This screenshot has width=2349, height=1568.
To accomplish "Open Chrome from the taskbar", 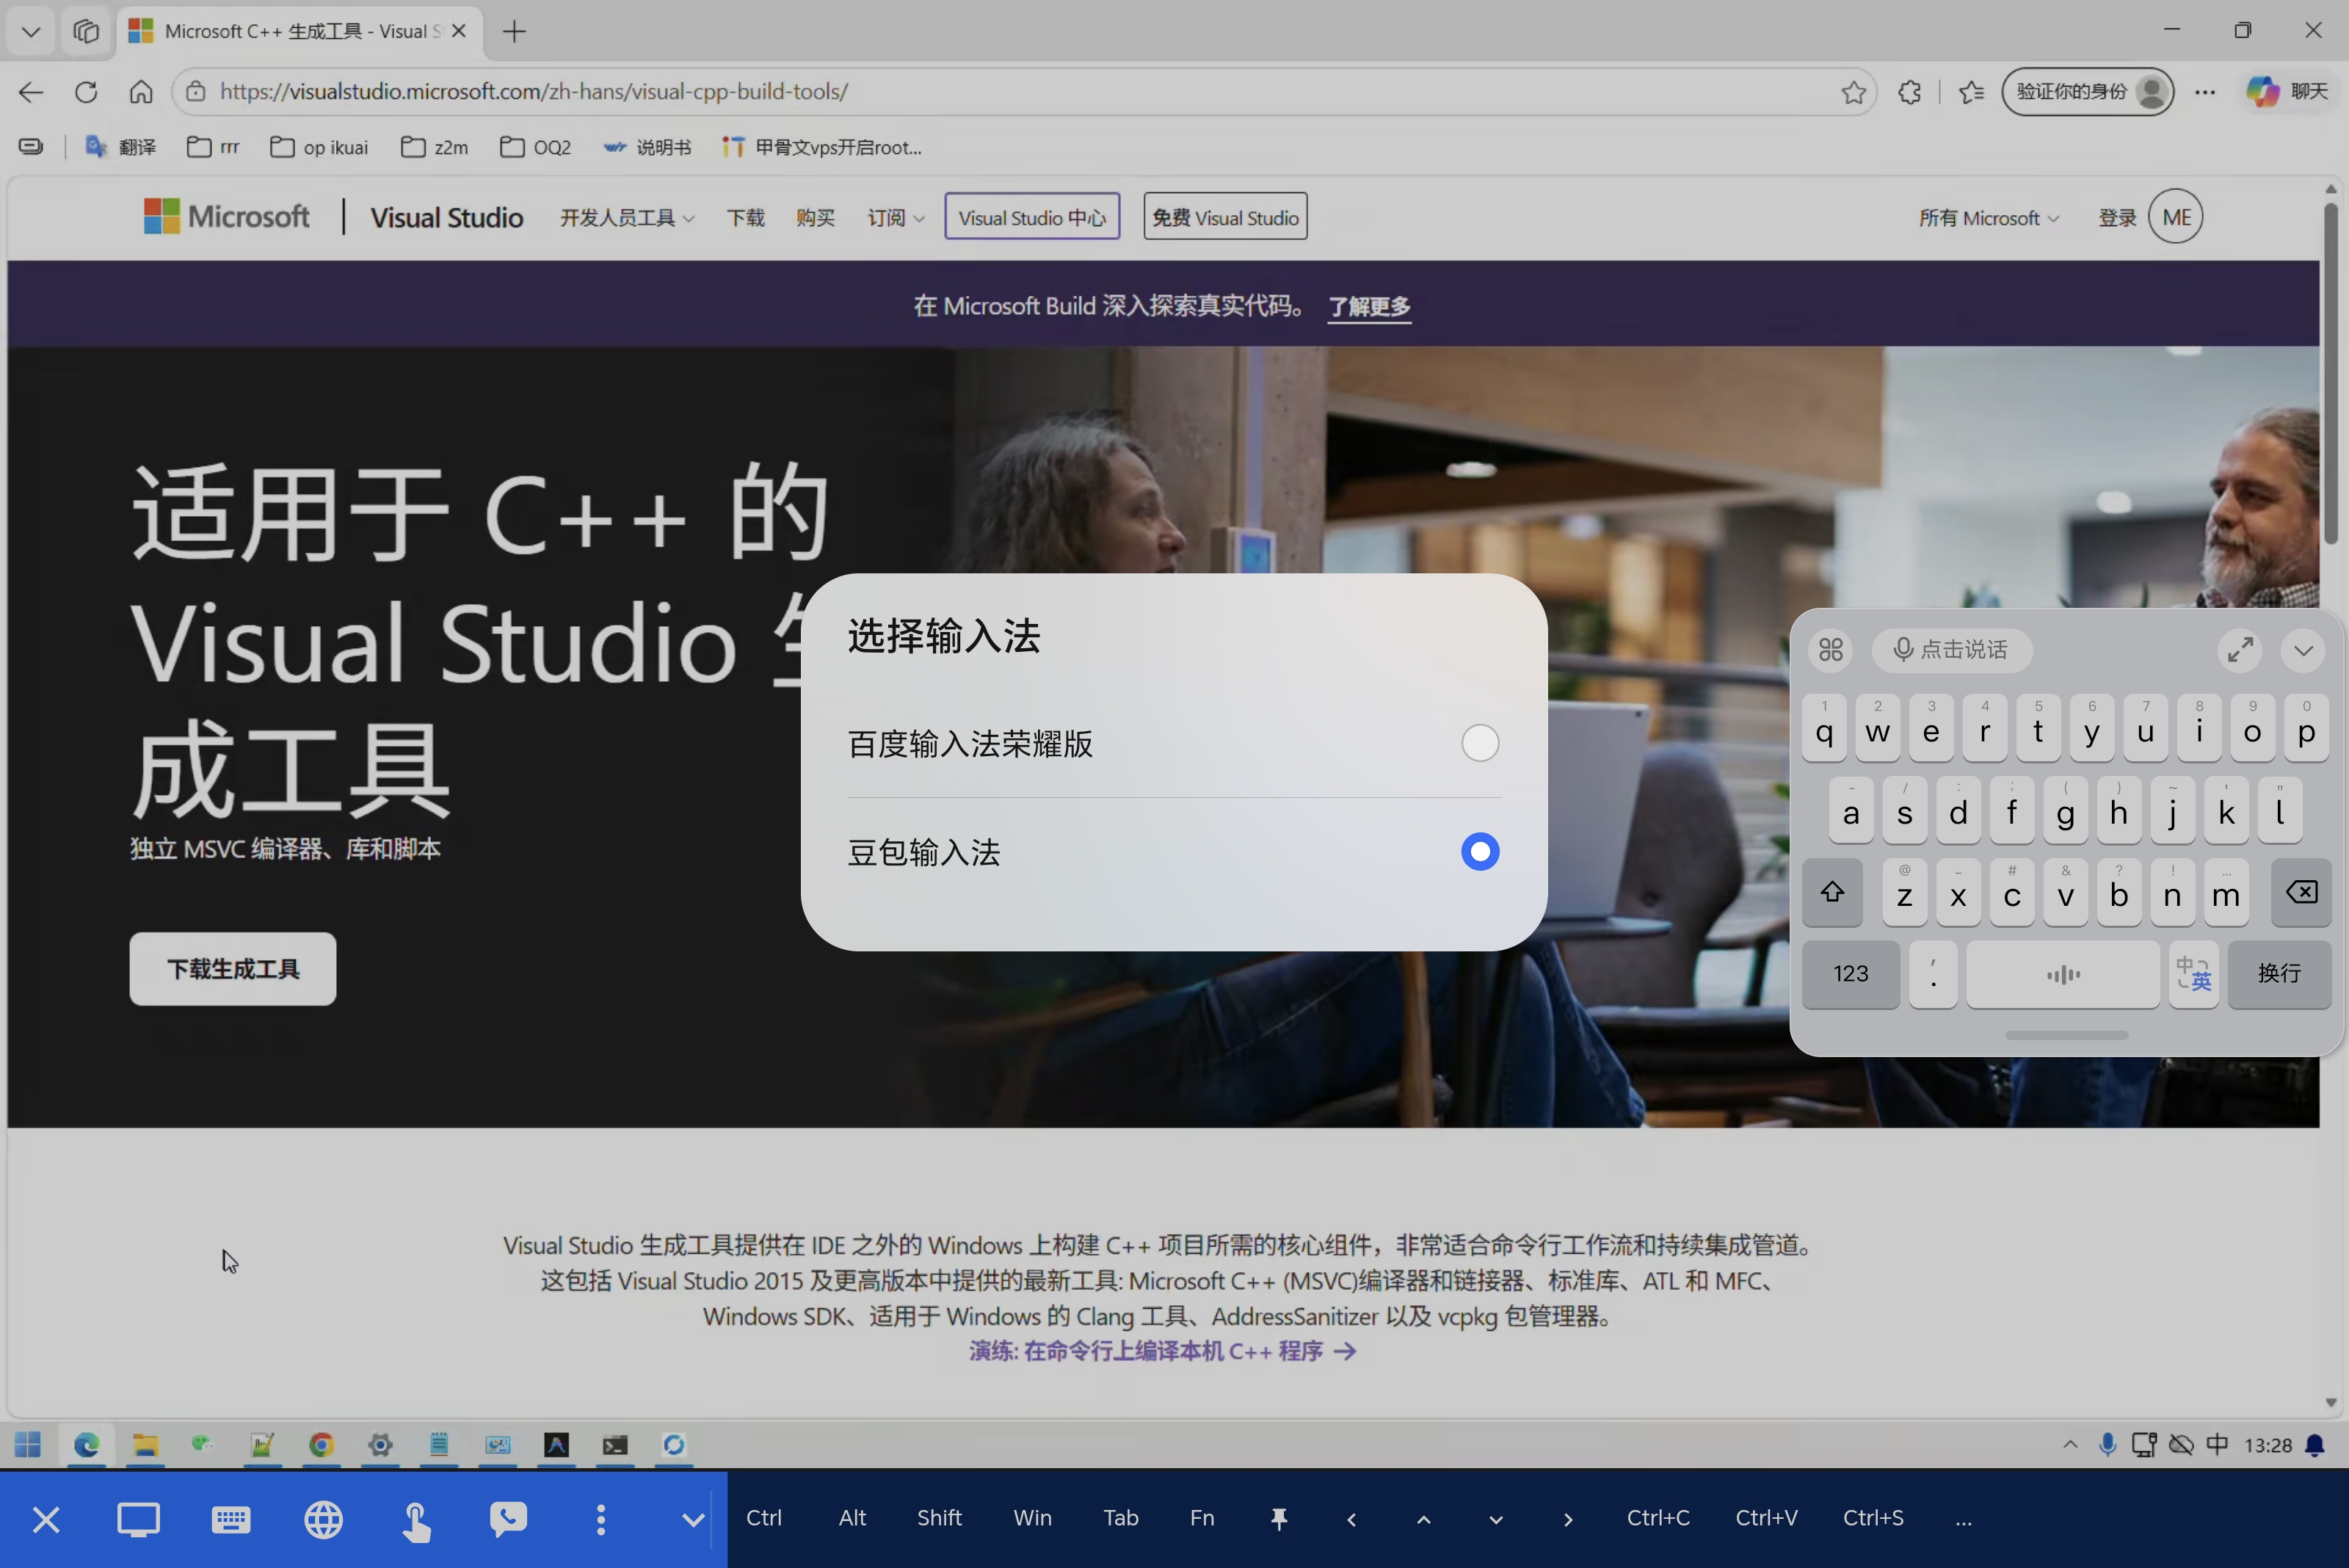I will (321, 1445).
